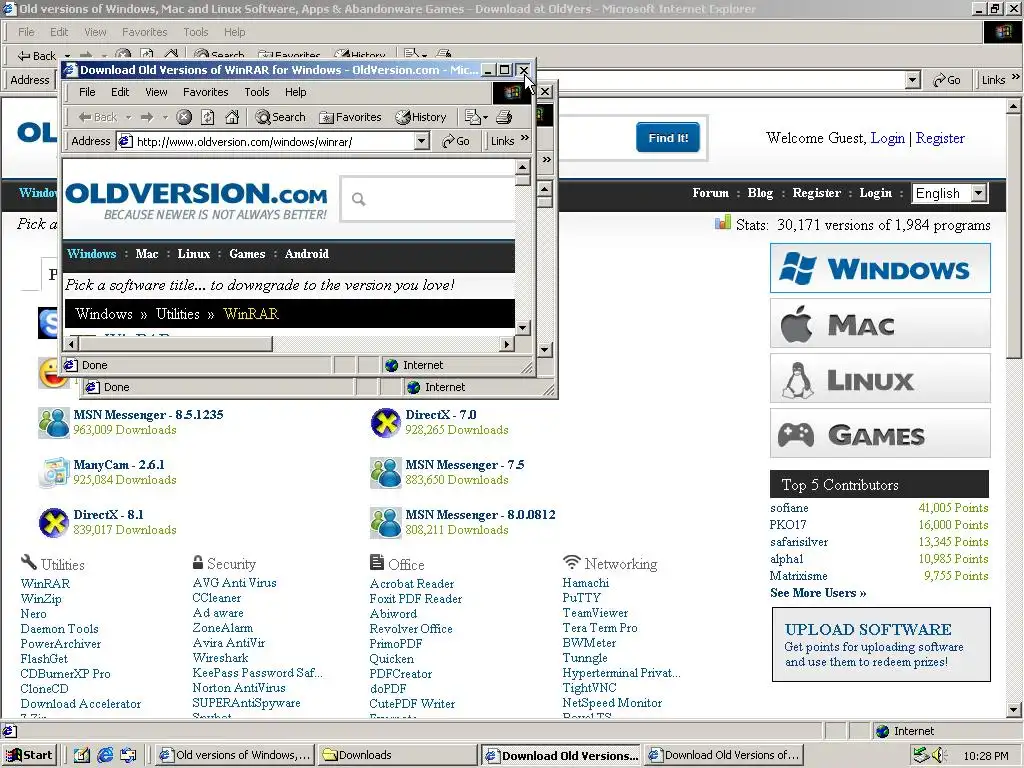
Task: Click horizontal scrollbar thumb in WinRAR popup
Action: click(x=176, y=344)
